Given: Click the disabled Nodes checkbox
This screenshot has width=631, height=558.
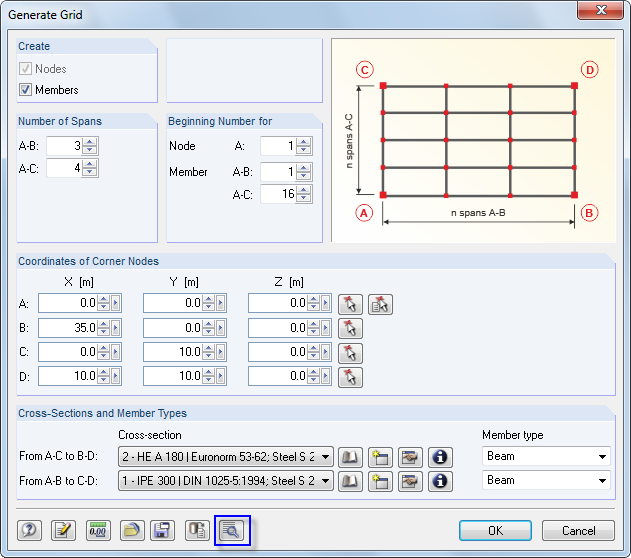Looking at the screenshot, I should (x=25, y=68).
